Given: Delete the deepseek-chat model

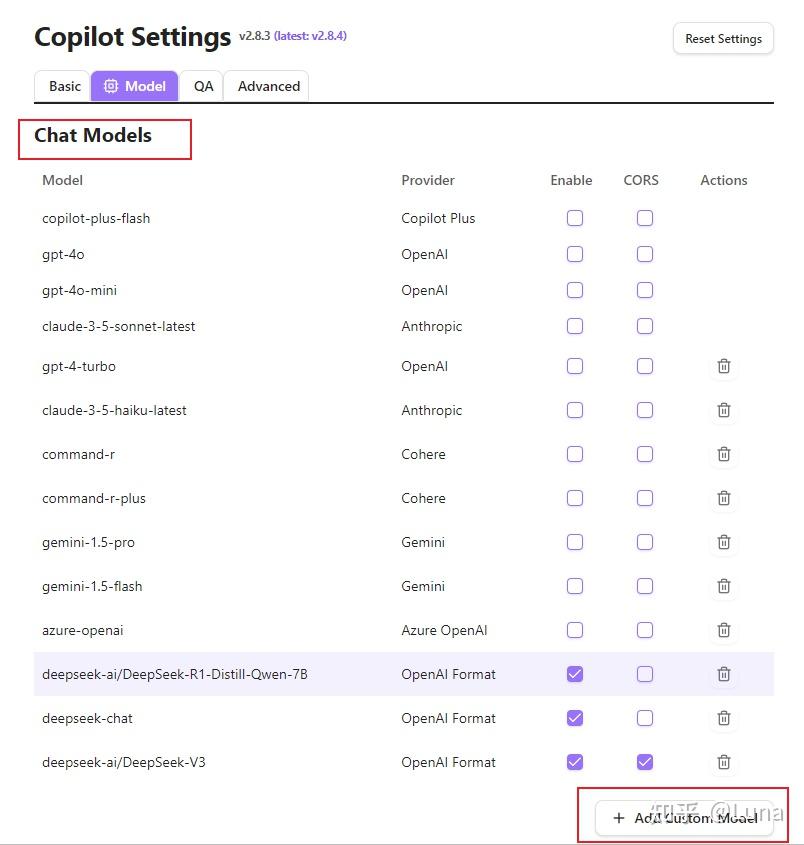Looking at the screenshot, I should tap(723, 718).
